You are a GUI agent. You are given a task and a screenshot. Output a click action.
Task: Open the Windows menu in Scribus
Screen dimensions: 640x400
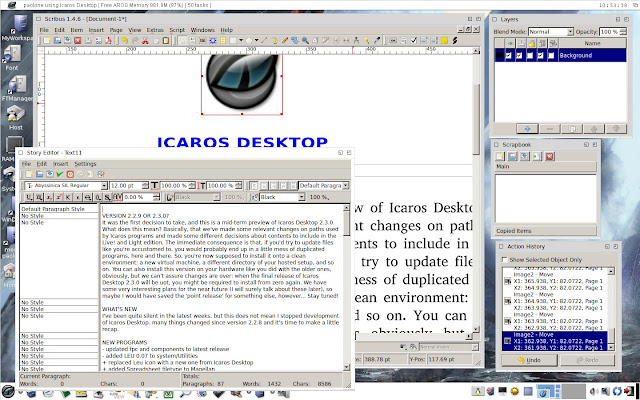(202, 30)
